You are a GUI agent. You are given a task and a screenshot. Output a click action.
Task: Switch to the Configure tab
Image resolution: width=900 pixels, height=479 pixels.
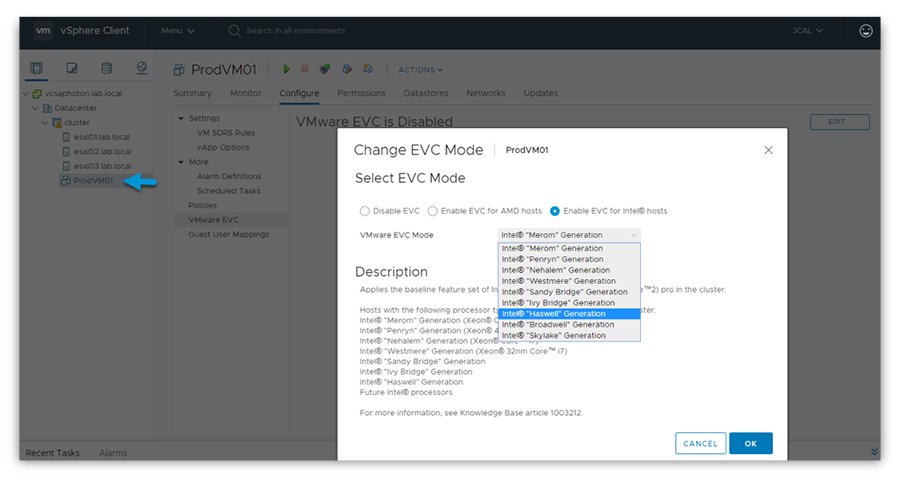click(x=299, y=93)
